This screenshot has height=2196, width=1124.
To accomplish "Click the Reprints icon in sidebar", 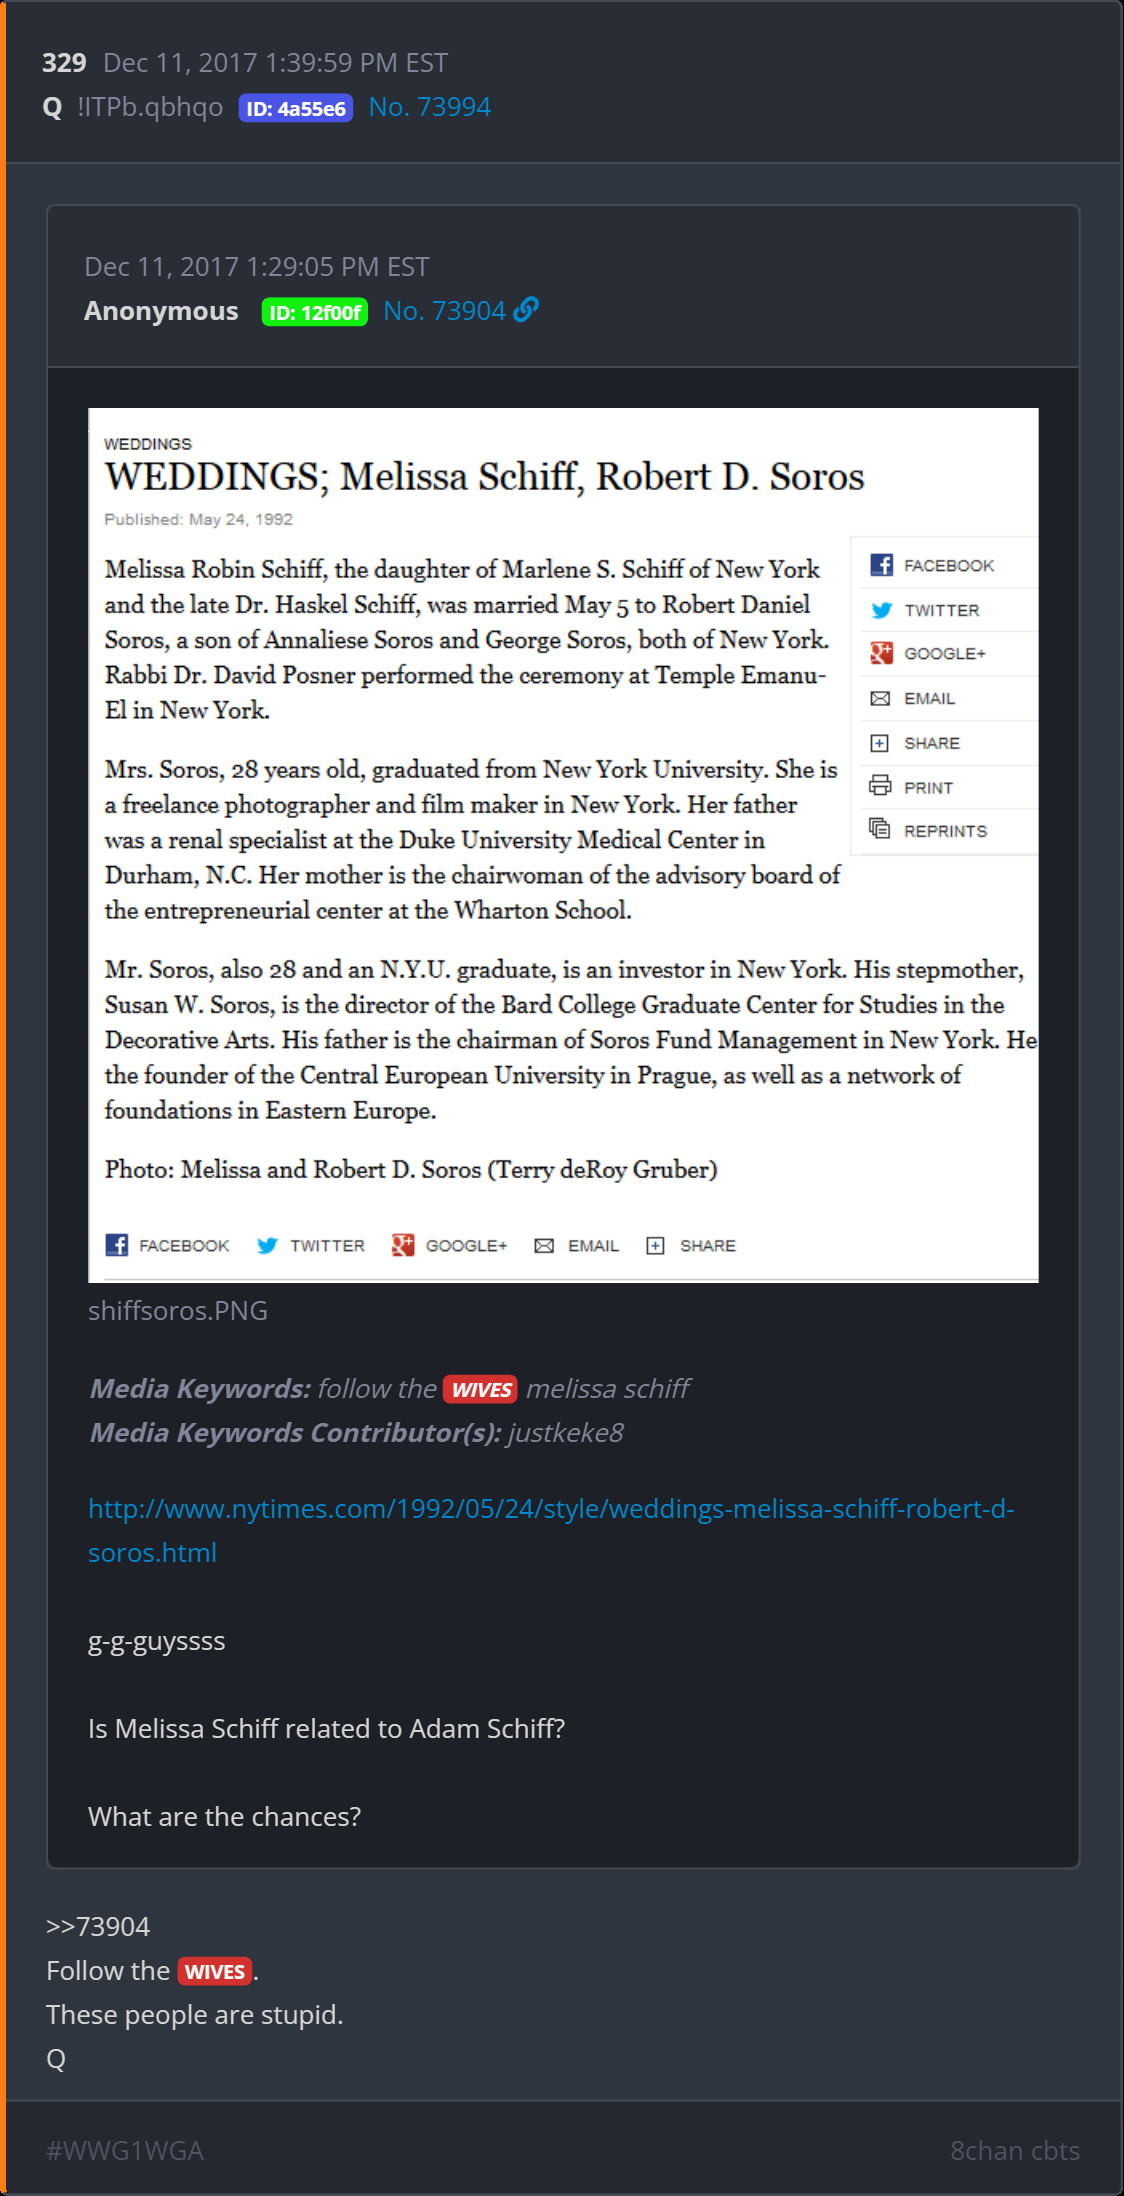I will point(880,829).
